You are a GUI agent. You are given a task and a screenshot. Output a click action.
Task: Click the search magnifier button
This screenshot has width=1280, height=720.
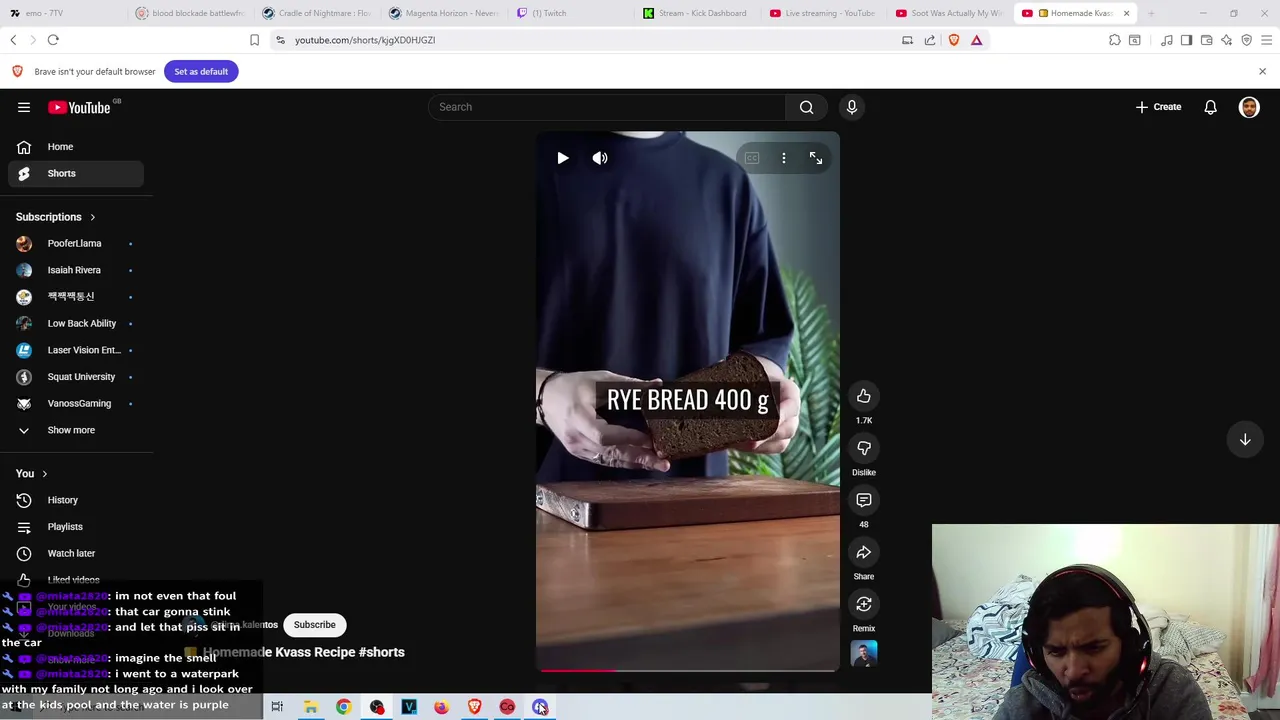[806, 107]
